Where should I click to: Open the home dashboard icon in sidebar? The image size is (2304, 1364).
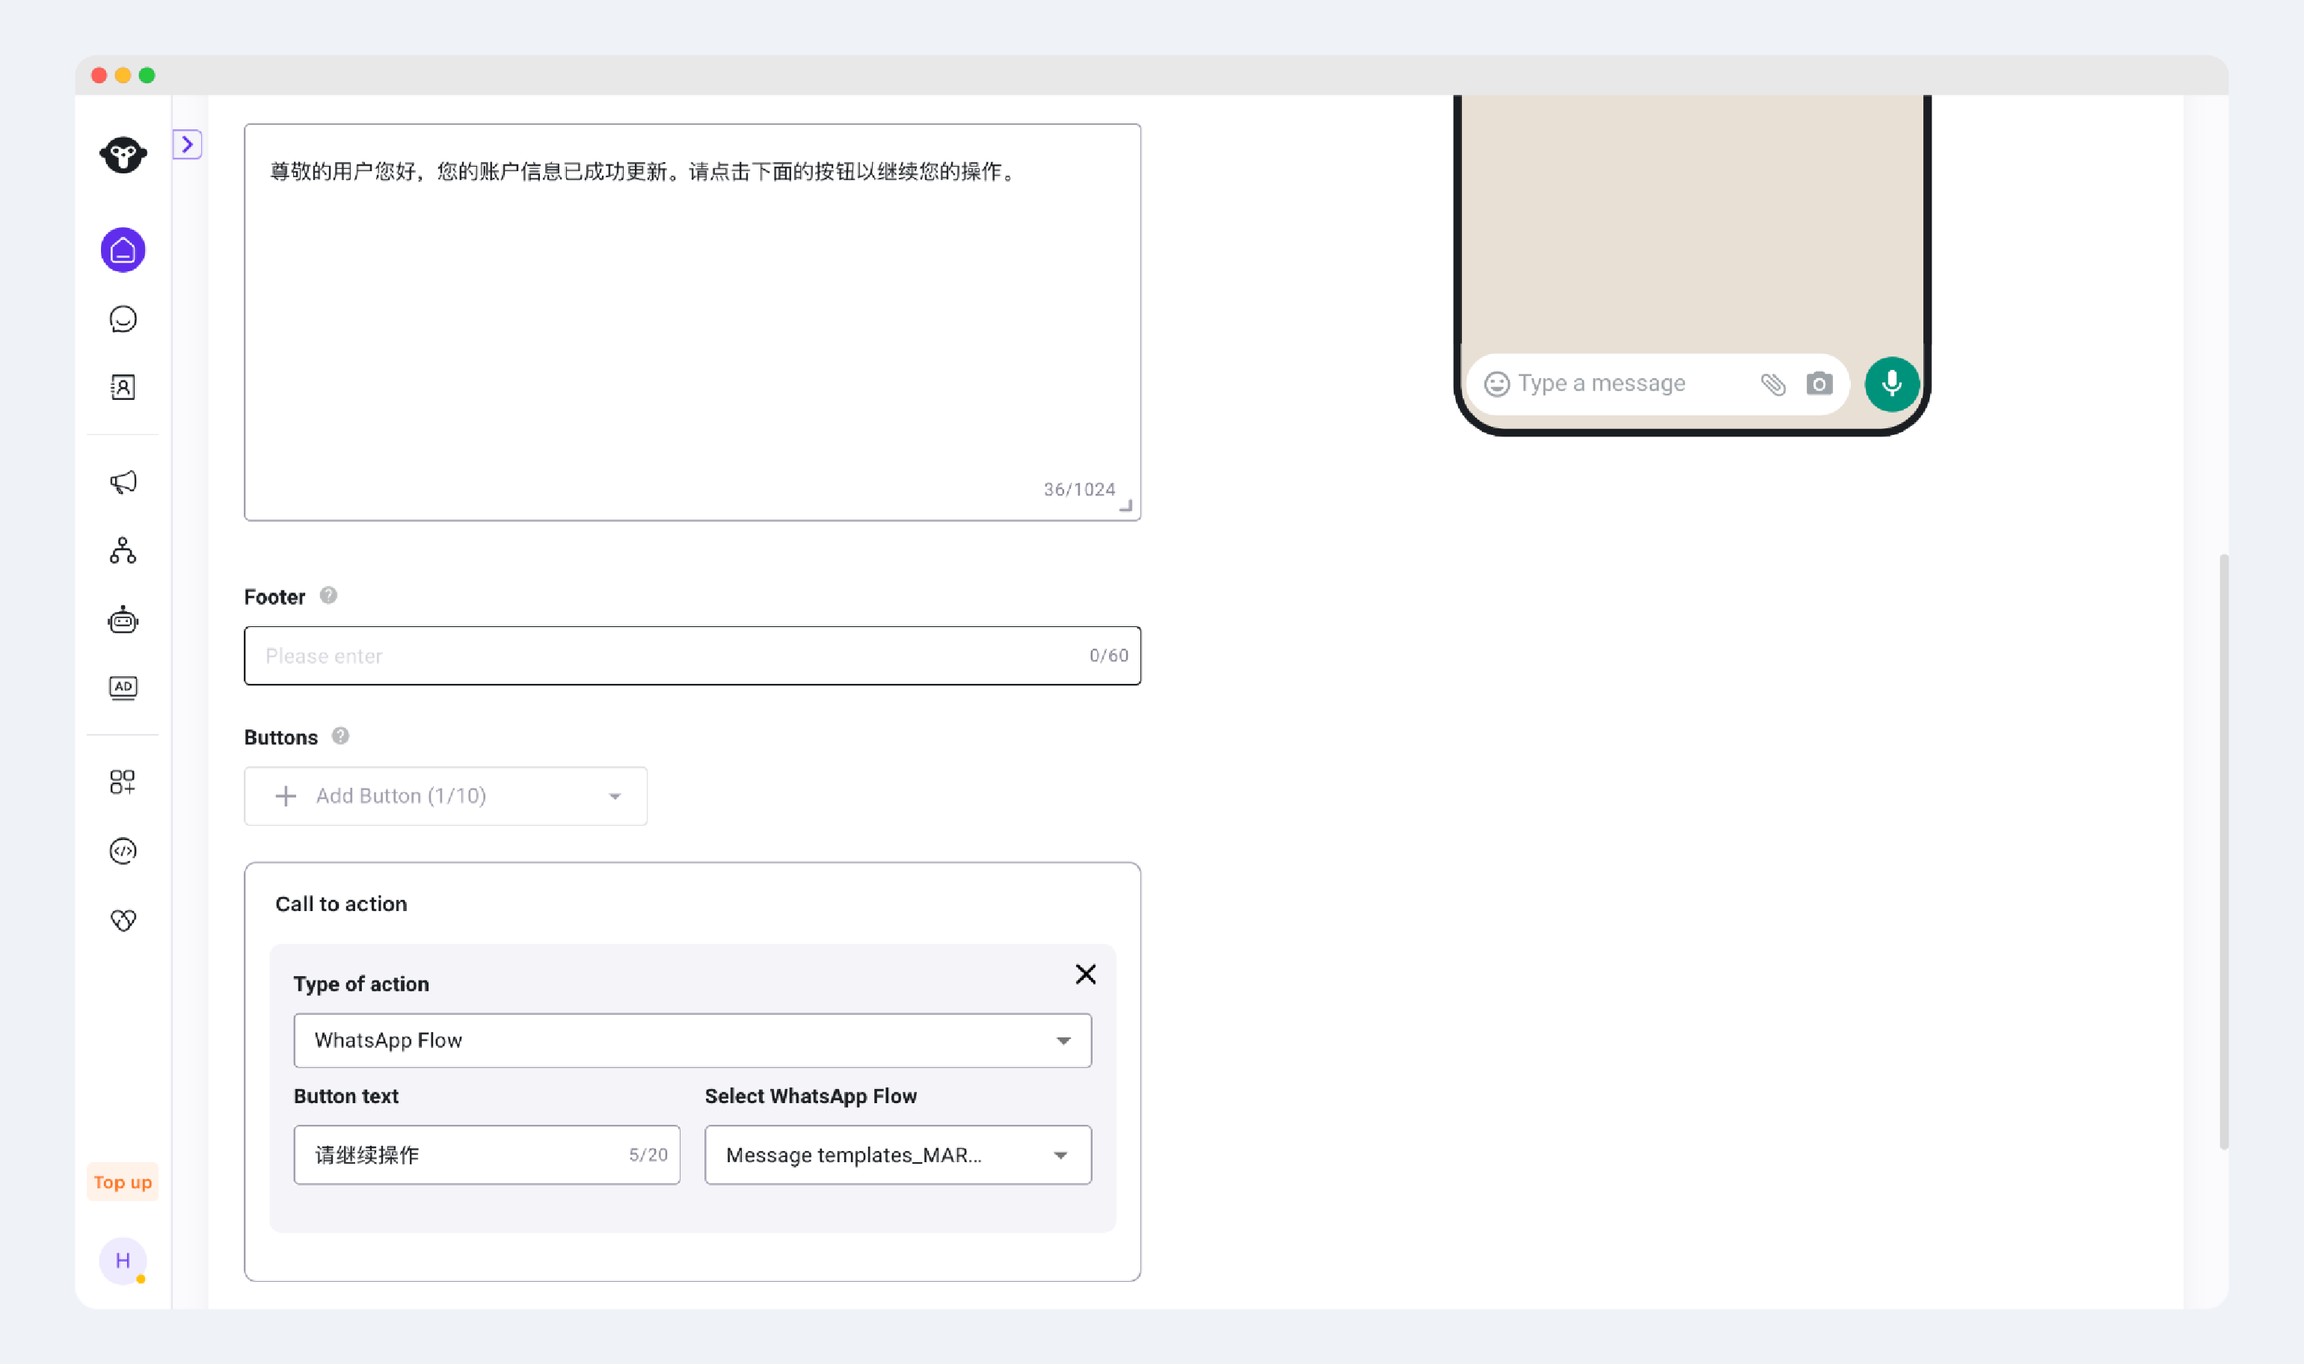pos(123,250)
